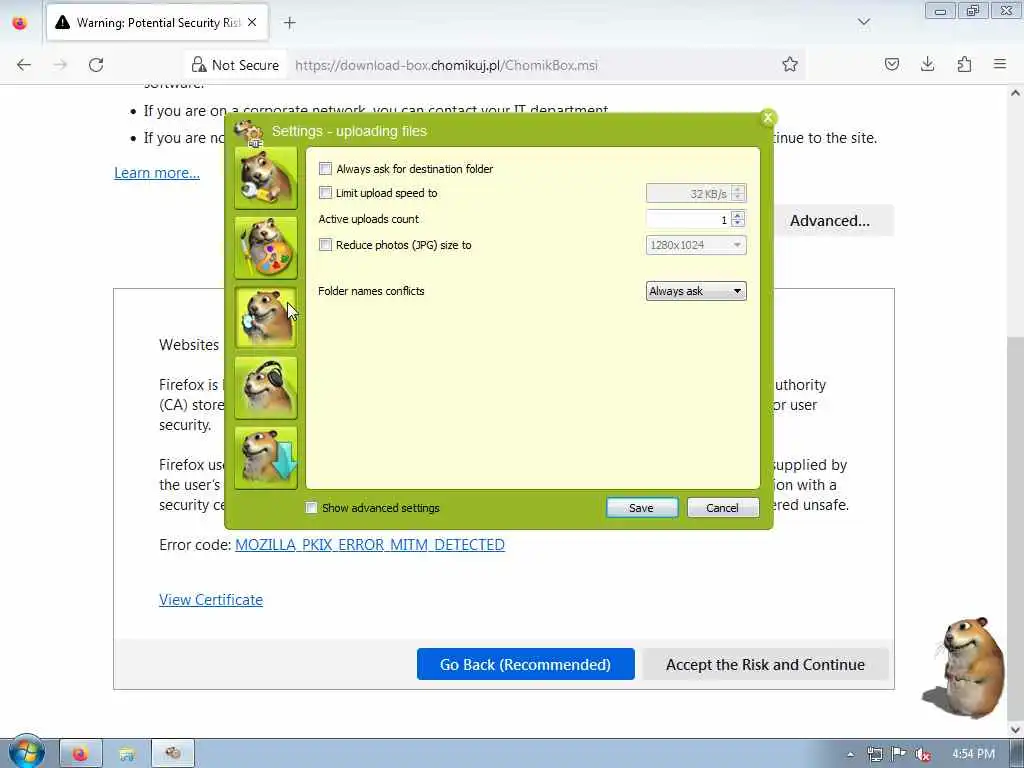This screenshot has height=768, width=1024.
Task: Reload the current Firefox page
Action: [96, 65]
